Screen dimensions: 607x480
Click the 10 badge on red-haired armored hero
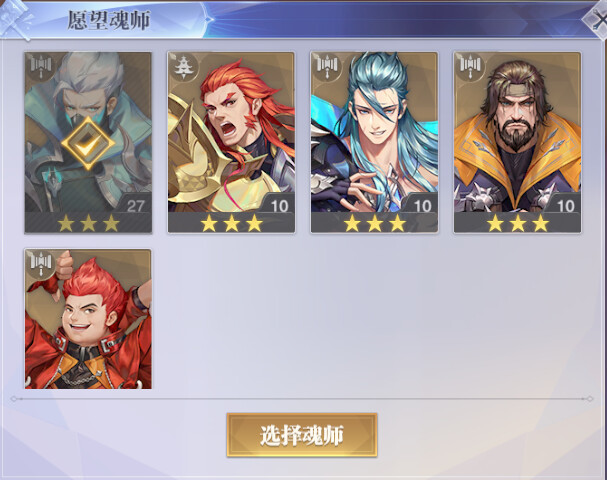coord(279,206)
